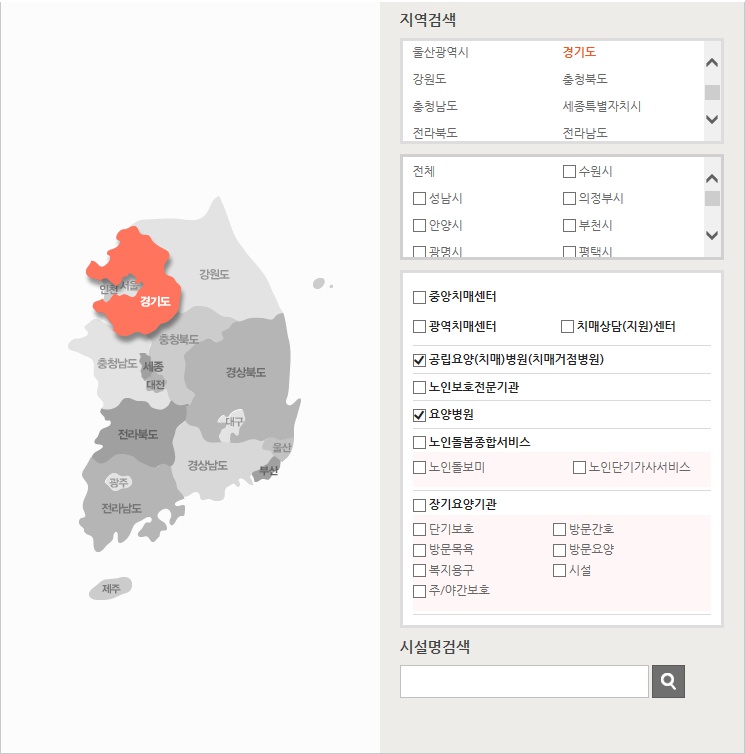
Task: Select 제주 island on the map
Action: pyautogui.click(x=111, y=588)
